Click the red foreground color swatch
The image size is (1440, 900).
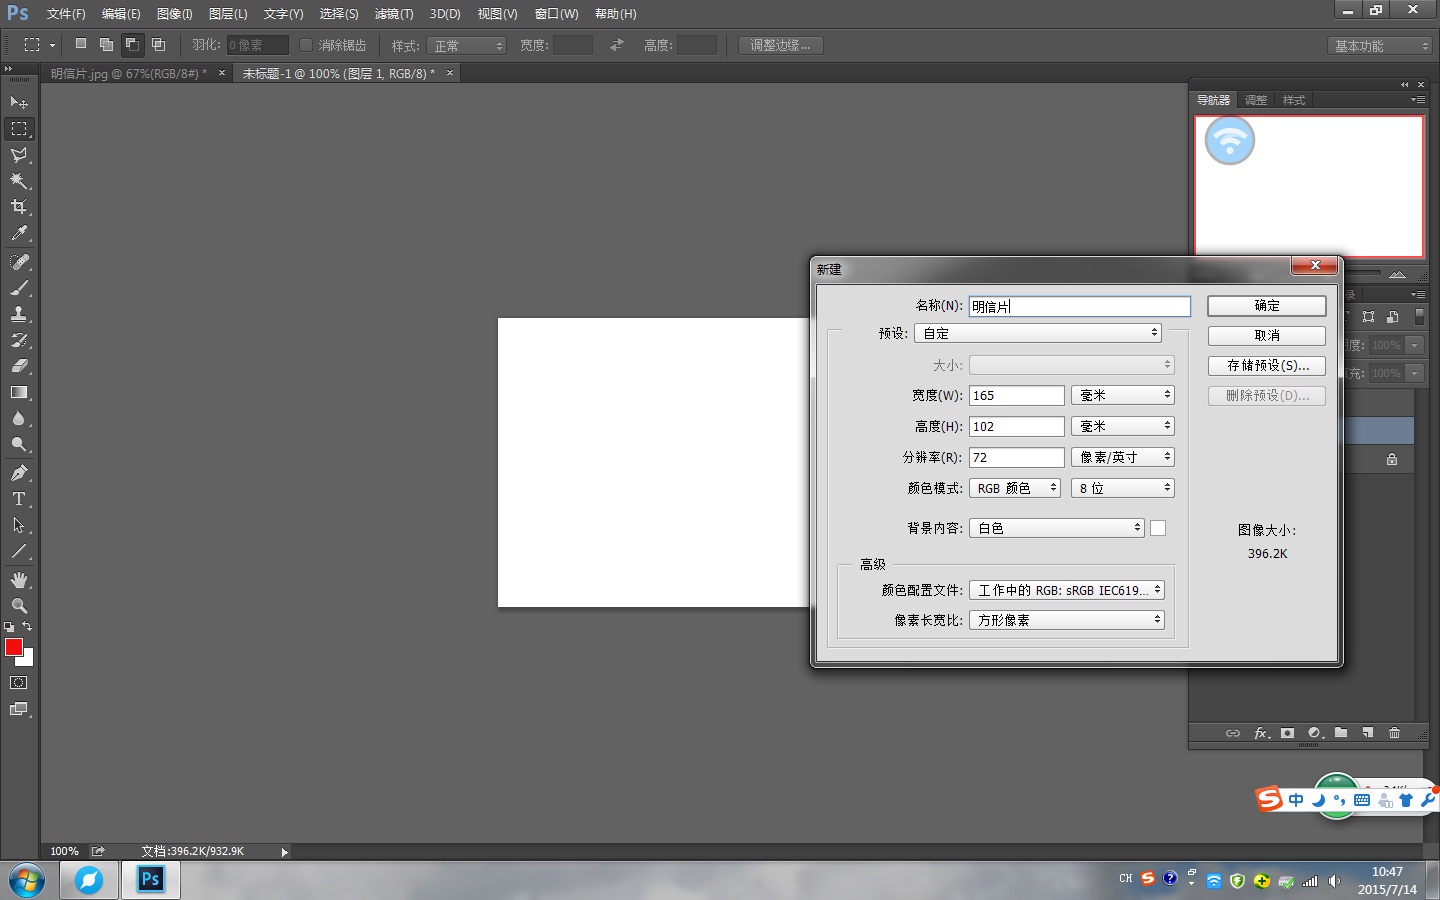[14, 647]
